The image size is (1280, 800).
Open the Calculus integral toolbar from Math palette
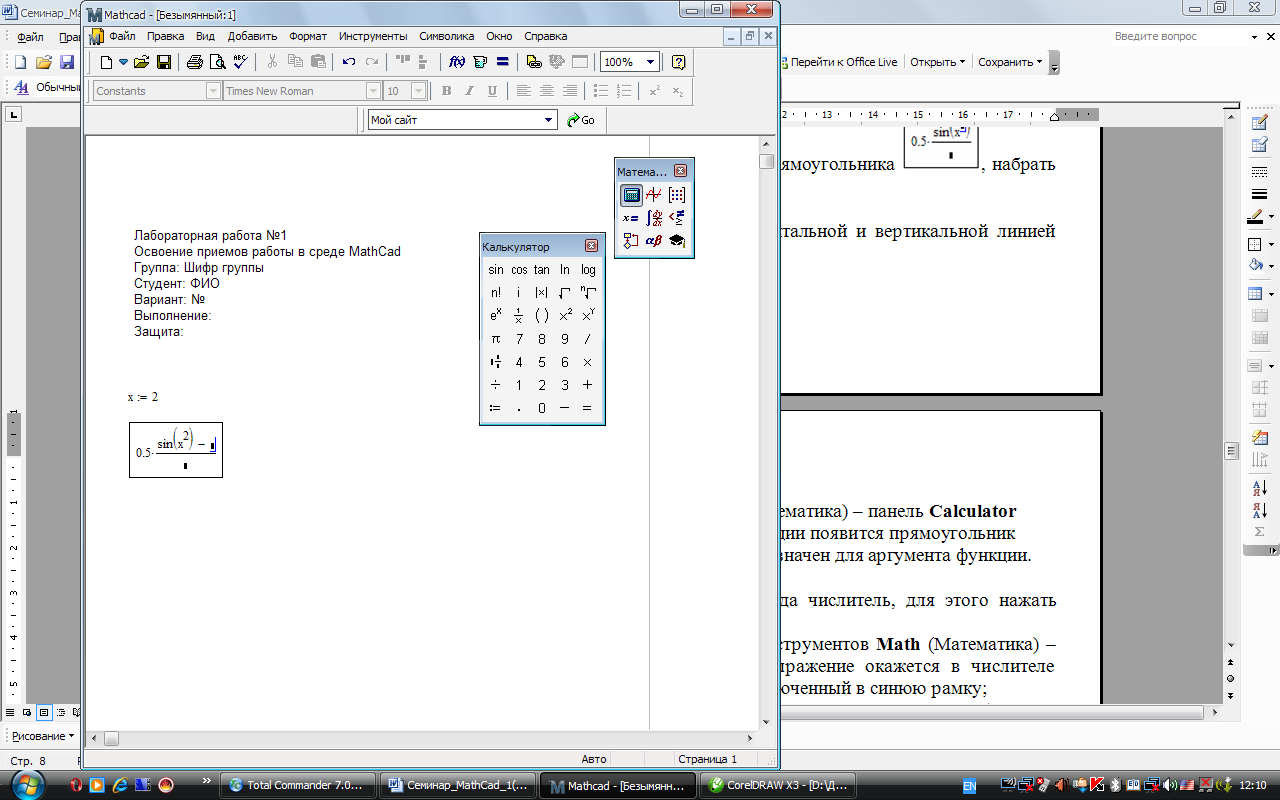pos(654,218)
